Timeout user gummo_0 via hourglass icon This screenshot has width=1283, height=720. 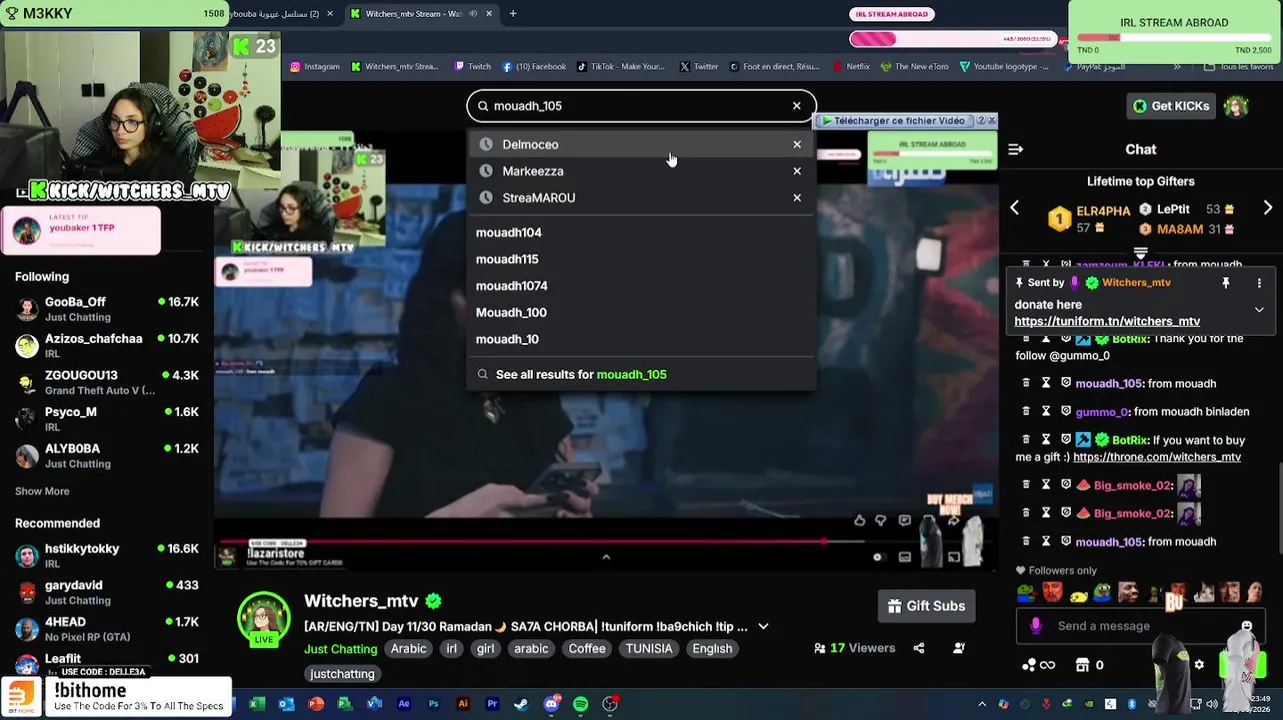(1046, 411)
